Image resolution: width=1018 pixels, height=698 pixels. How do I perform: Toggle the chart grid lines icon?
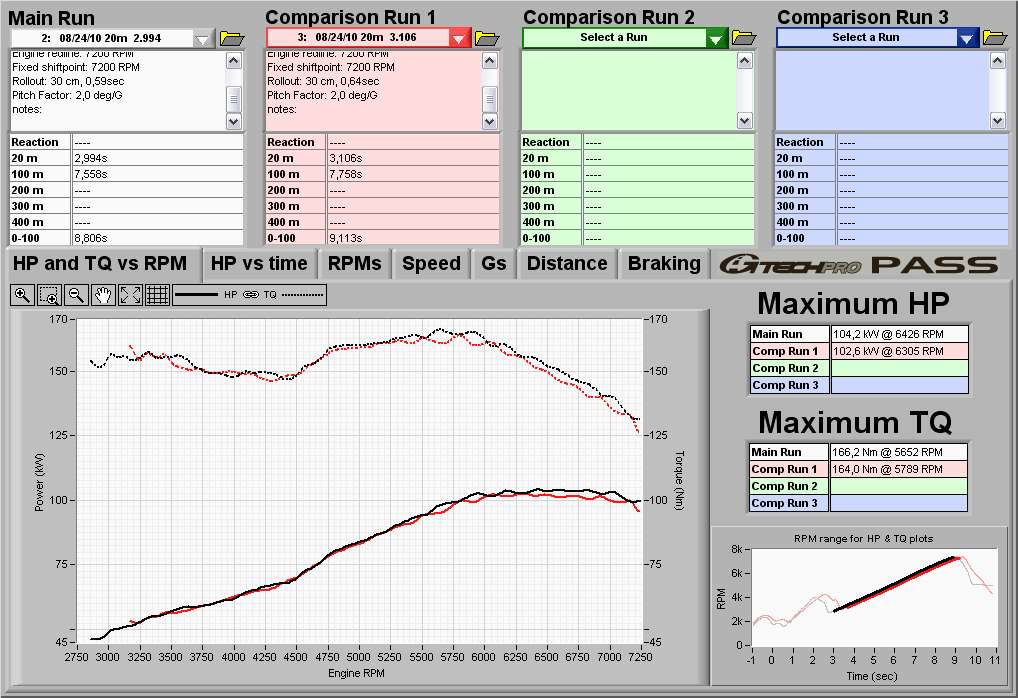(157, 295)
